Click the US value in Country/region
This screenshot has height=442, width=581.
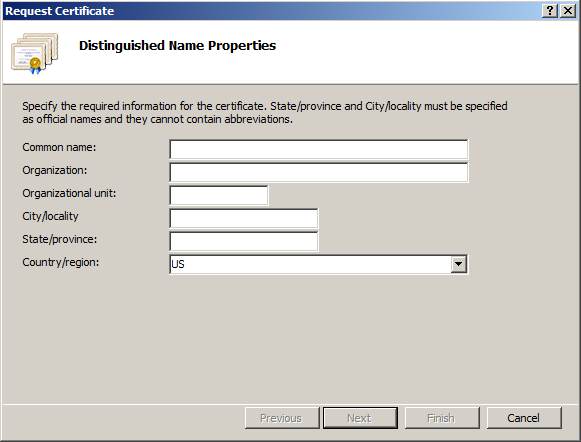click(x=178, y=264)
